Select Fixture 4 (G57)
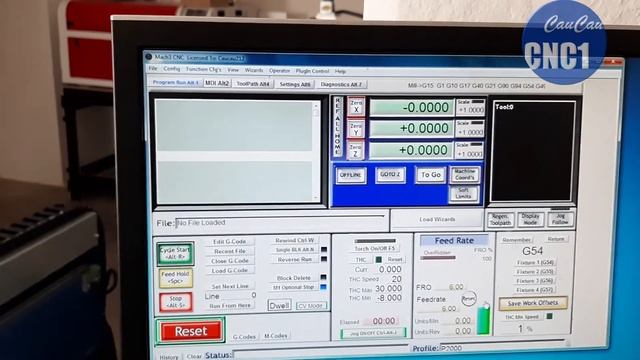640x360 pixels. (534, 290)
